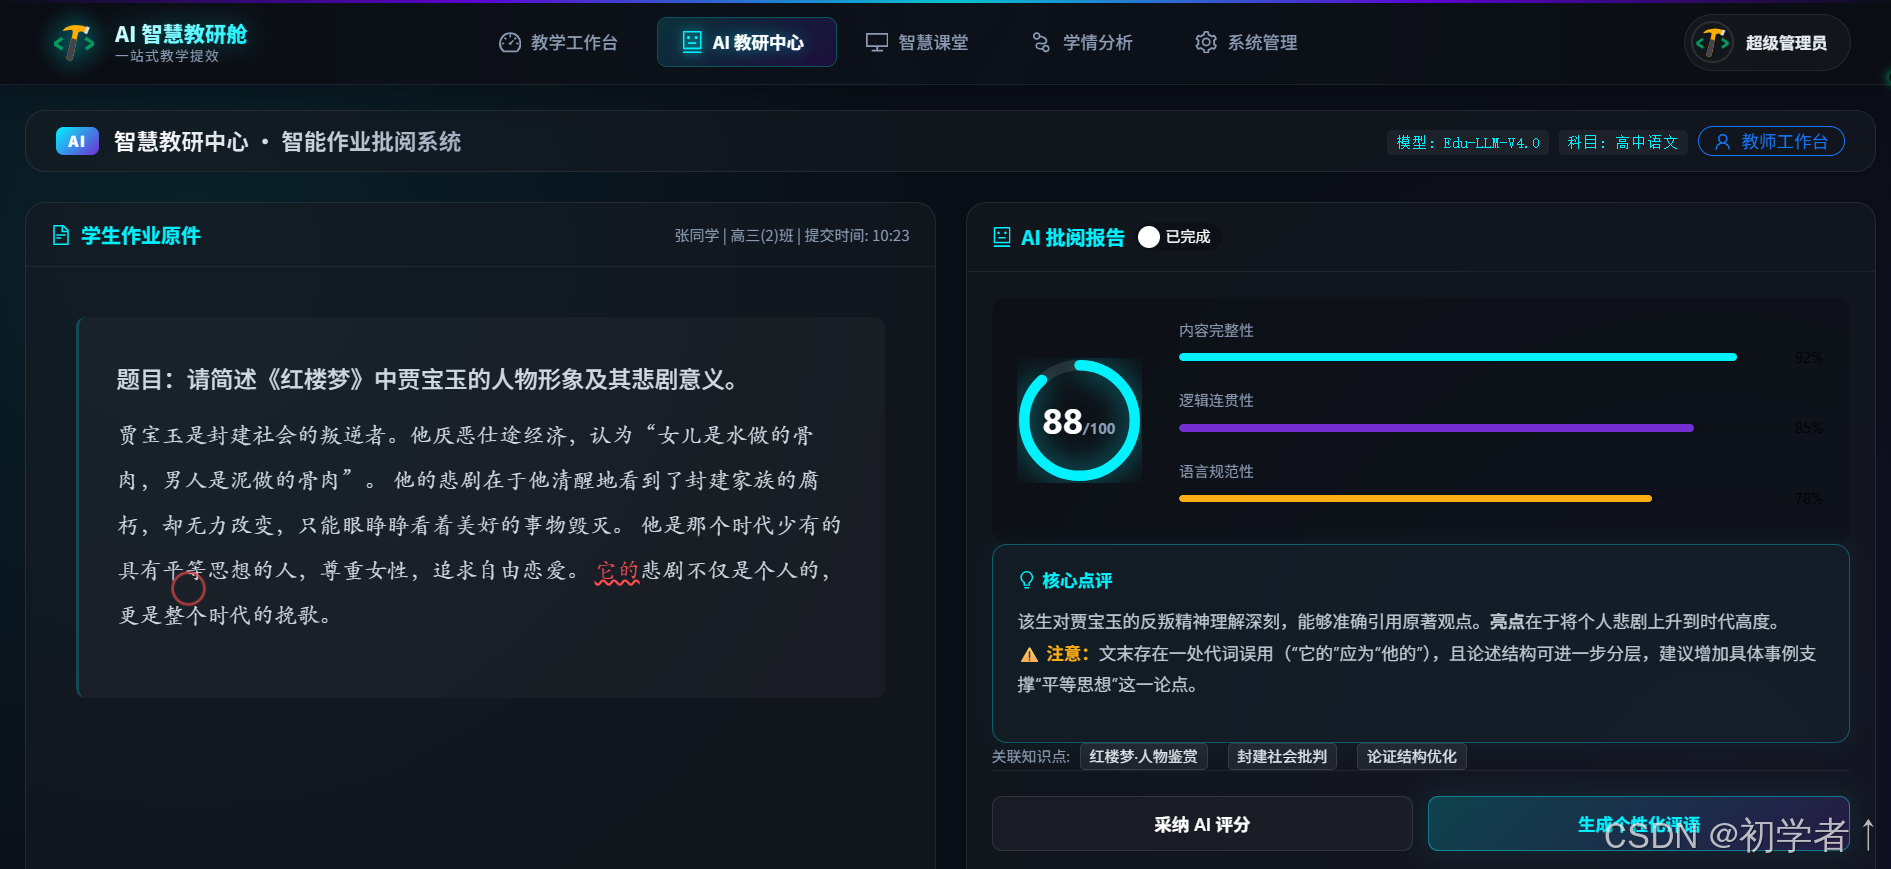The height and width of the screenshot is (869, 1891).
Task: Click the 智慧课堂 monitor icon
Action: click(x=877, y=42)
